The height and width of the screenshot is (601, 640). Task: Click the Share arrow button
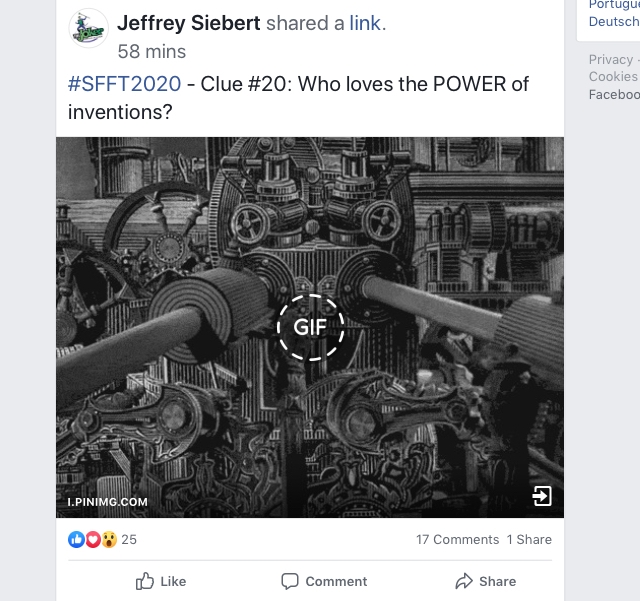486,581
